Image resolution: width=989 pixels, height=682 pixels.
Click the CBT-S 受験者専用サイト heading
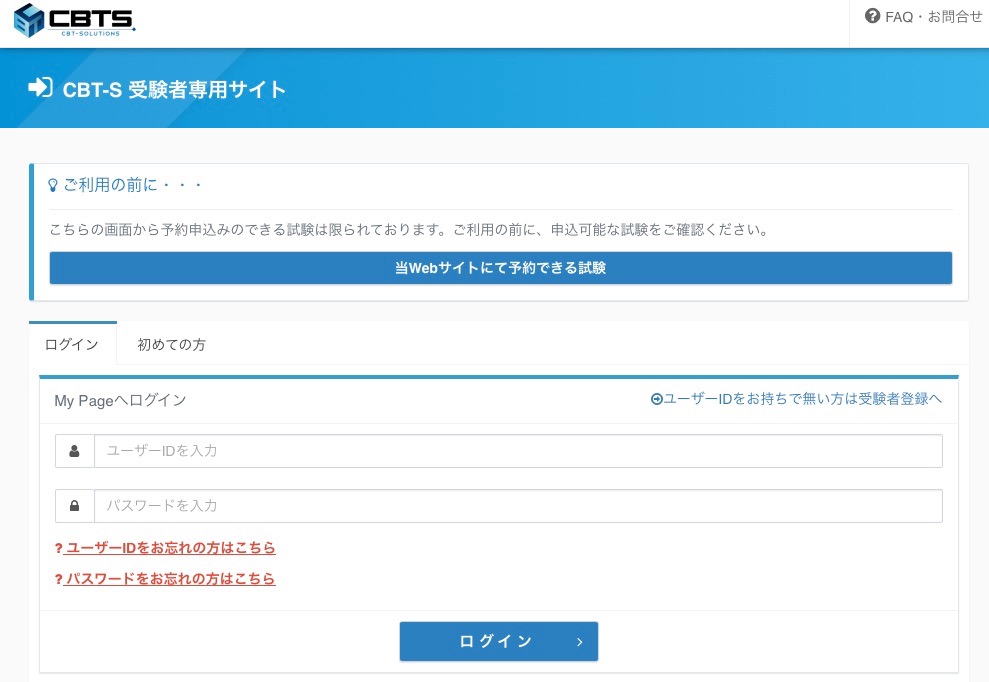coord(174,90)
